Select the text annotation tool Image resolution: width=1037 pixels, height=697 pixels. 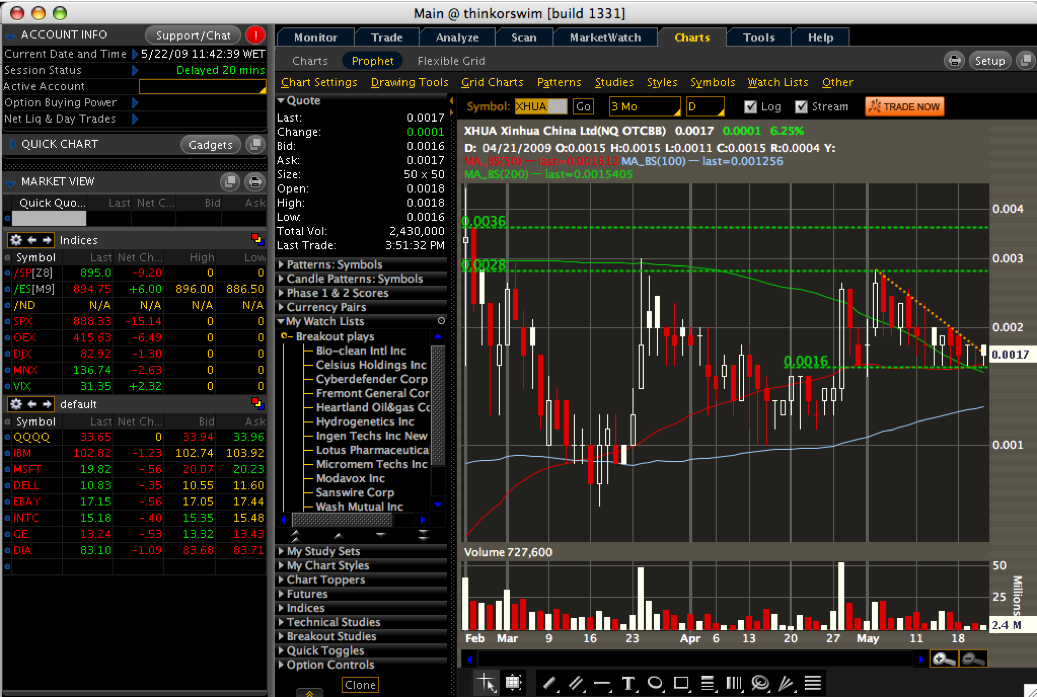(x=628, y=683)
